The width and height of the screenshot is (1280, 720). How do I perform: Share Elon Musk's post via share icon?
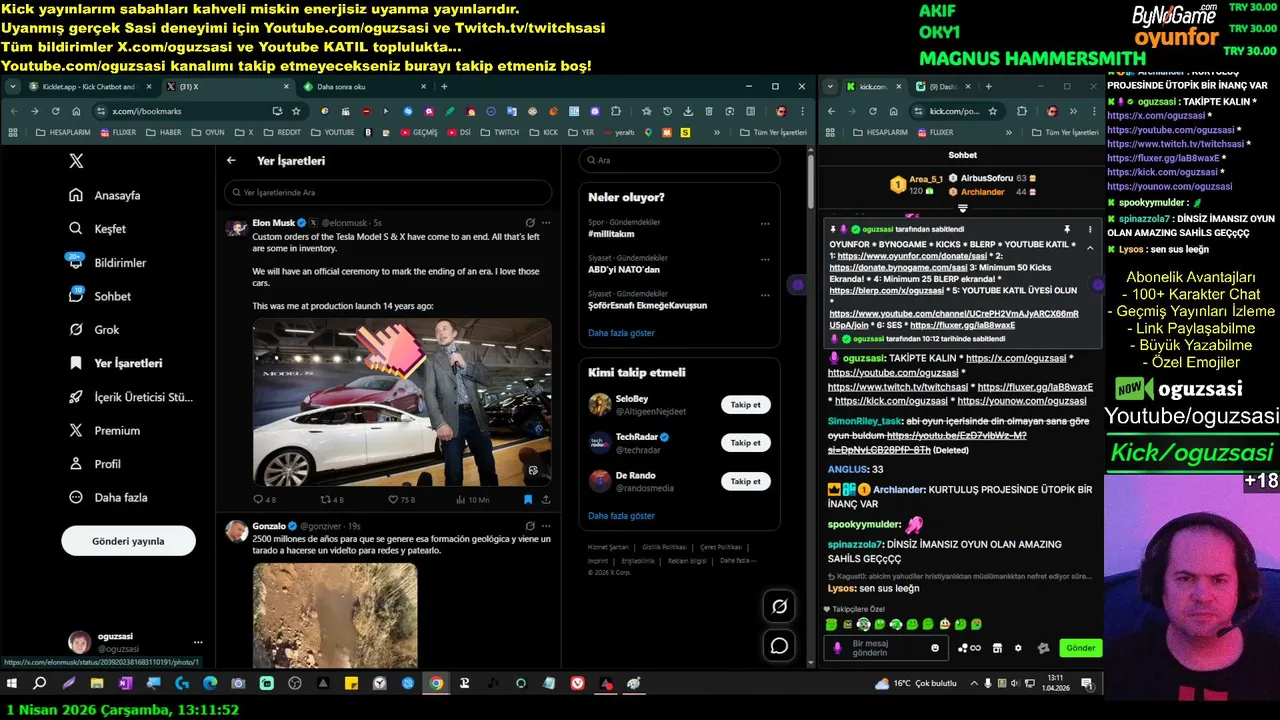pyautogui.click(x=546, y=499)
